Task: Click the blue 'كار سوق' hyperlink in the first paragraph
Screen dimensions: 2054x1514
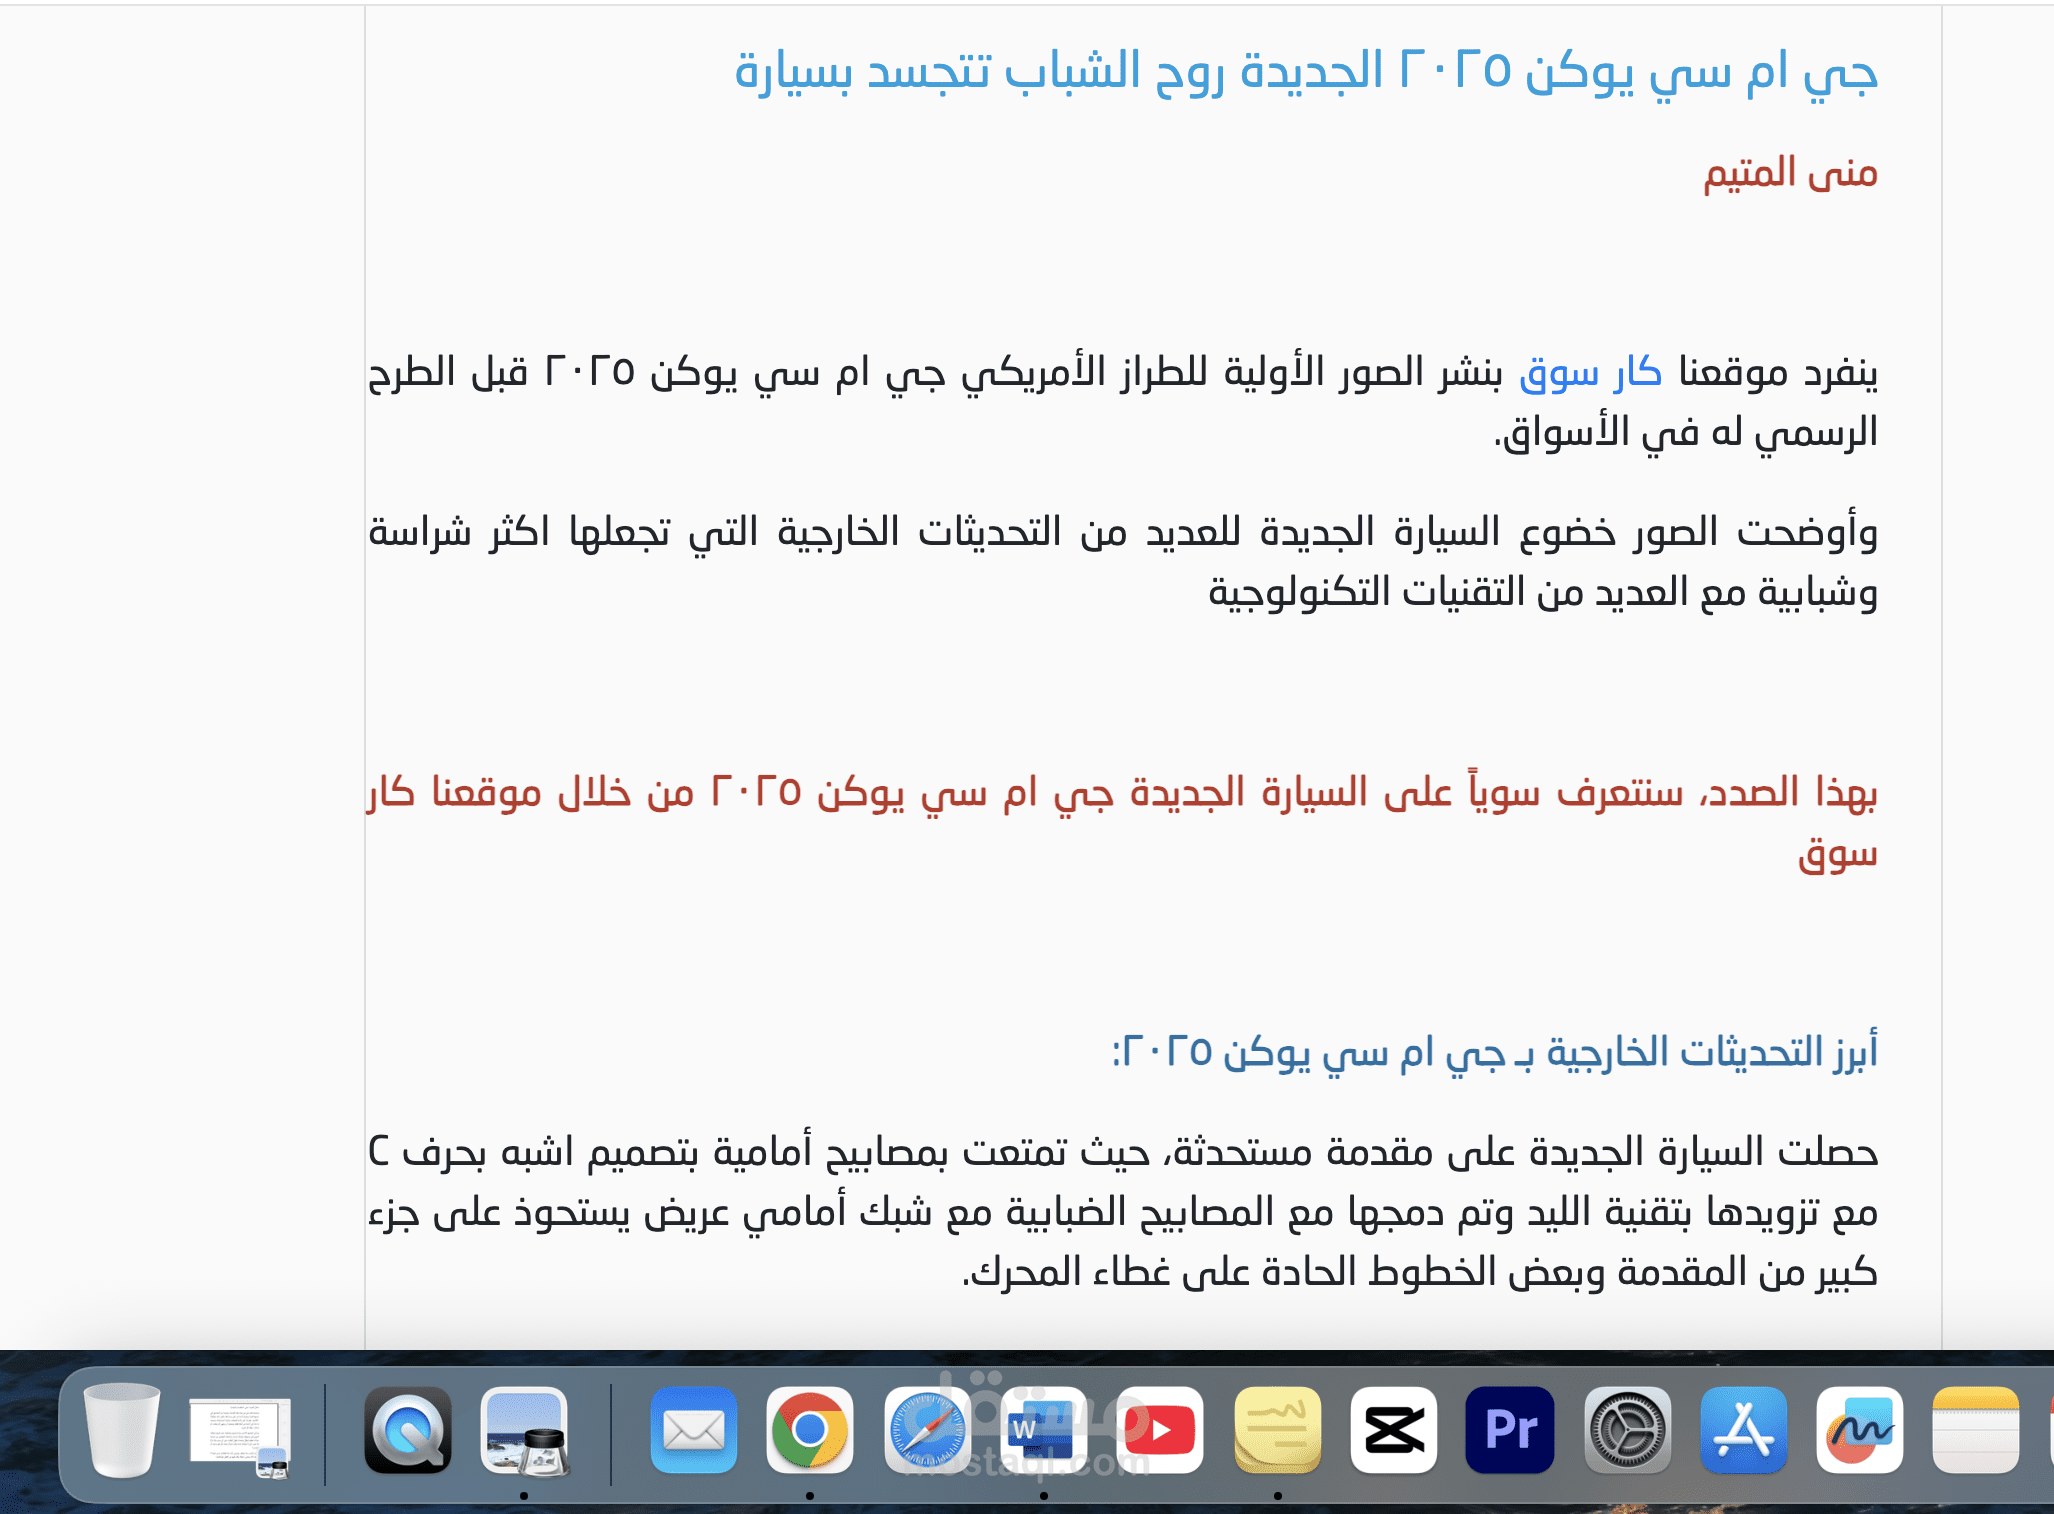Action: [1591, 372]
